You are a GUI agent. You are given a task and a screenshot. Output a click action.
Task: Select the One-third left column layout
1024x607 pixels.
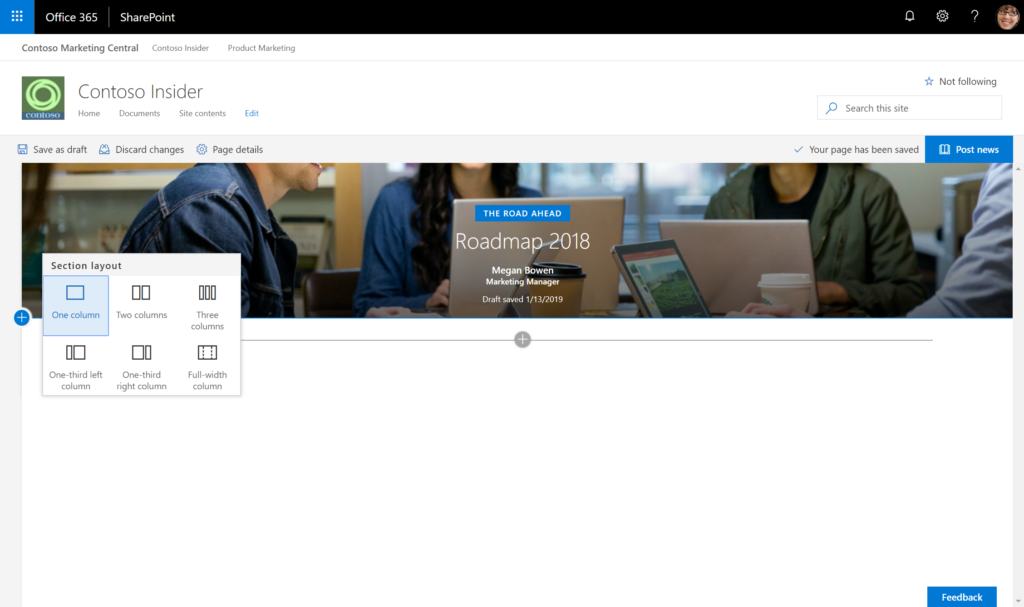click(x=76, y=365)
